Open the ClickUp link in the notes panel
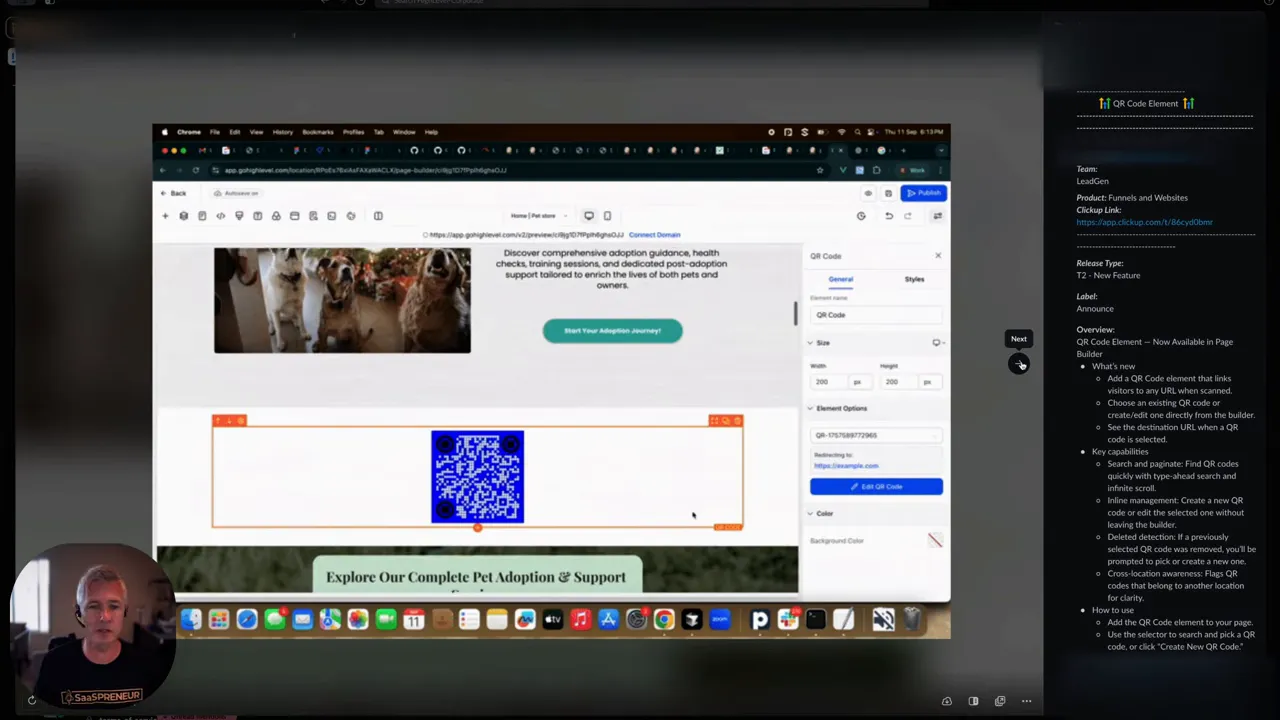Image resolution: width=1280 pixels, height=720 pixels. 1144,222
